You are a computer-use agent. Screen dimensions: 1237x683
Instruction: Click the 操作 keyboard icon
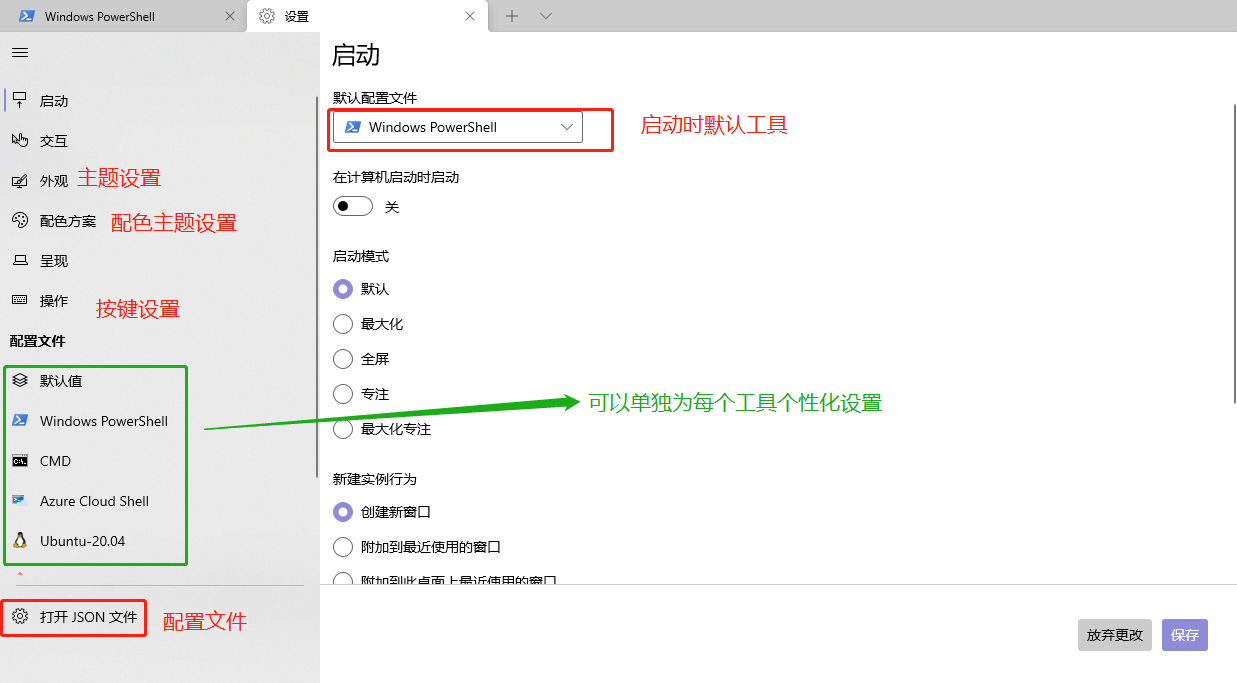point(20,300)
